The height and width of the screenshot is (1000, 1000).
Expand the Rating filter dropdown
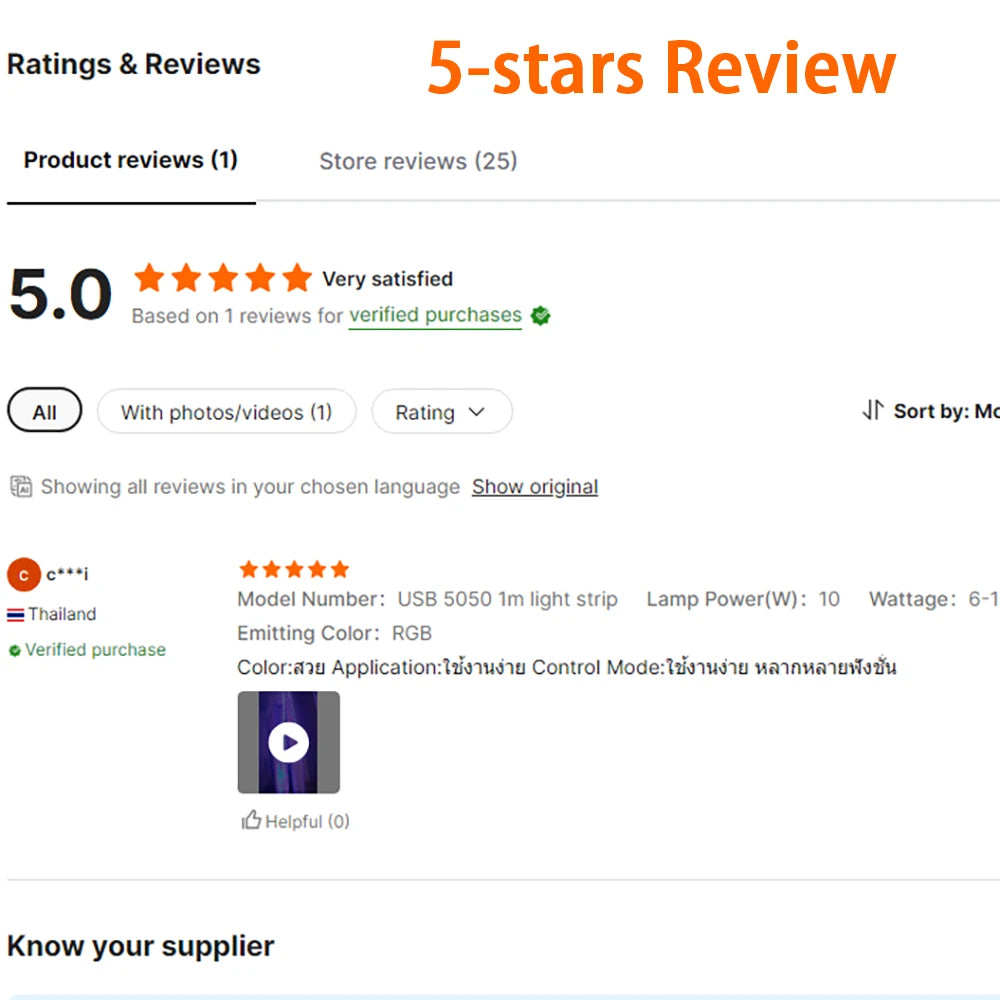coord(441,412)
